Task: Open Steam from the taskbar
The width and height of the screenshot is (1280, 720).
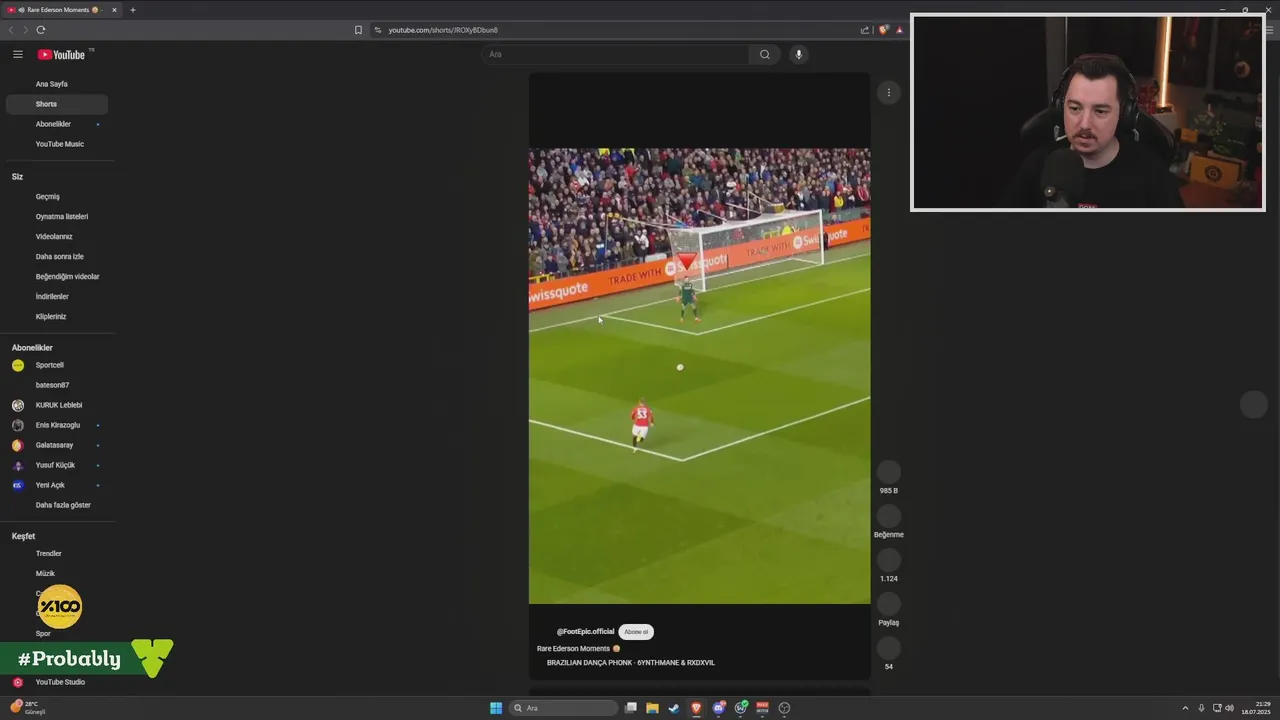Action: (674, 708)
